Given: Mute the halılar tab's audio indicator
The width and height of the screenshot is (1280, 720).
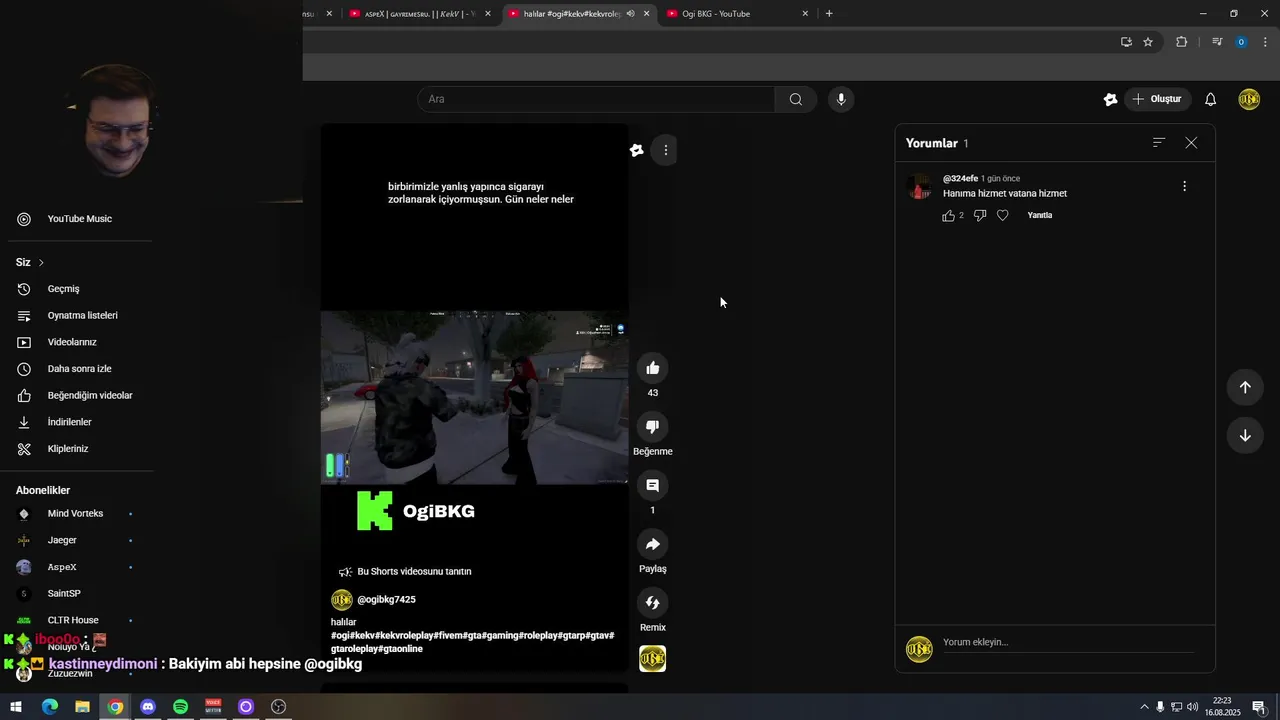Looking at the screenshot, I should tap(630, 14).
